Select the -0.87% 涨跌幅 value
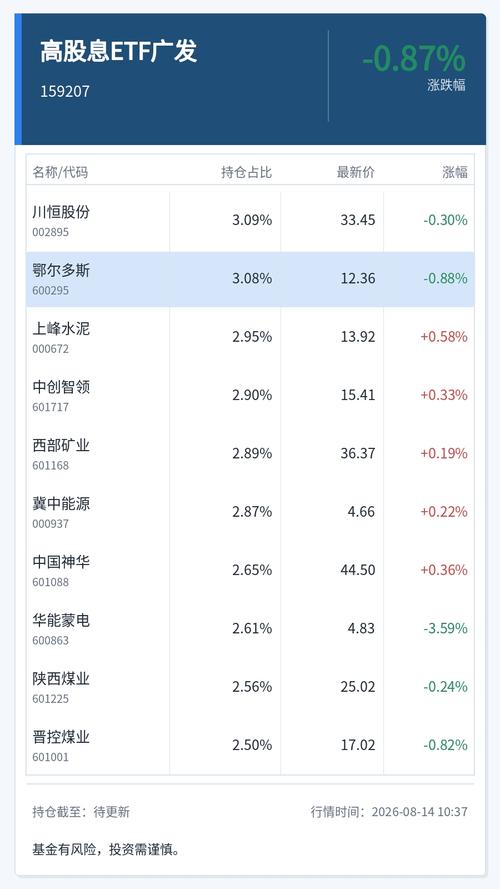 pos(414,58)
